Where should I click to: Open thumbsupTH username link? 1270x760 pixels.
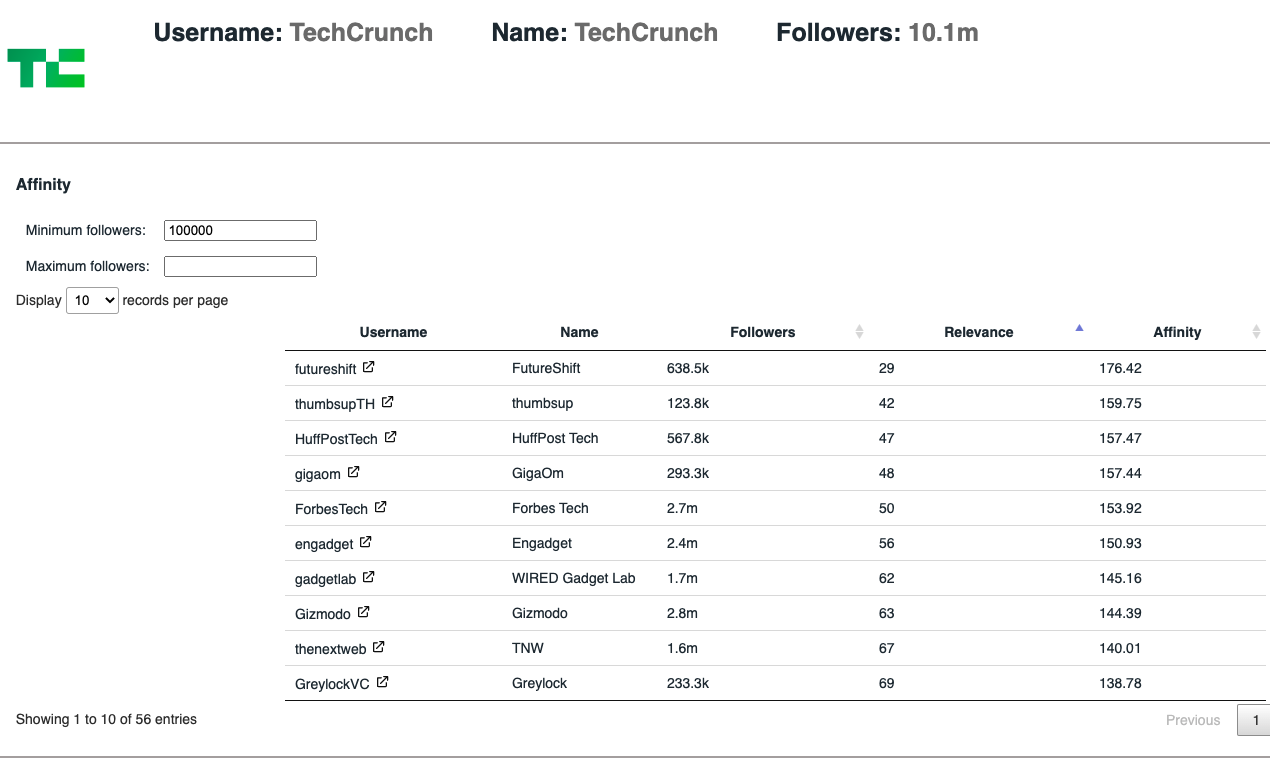[335, 404]
